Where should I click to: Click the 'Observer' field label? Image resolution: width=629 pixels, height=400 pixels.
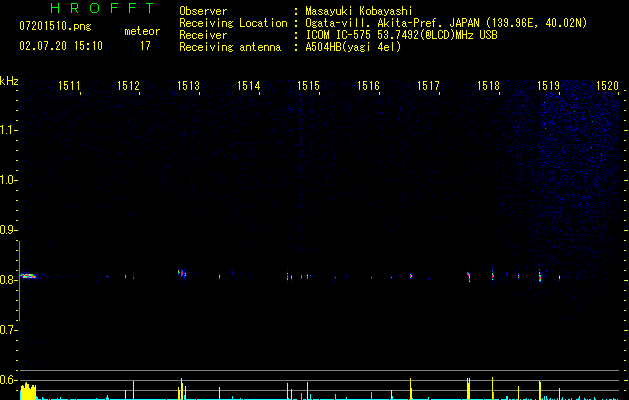pos(203,11)
